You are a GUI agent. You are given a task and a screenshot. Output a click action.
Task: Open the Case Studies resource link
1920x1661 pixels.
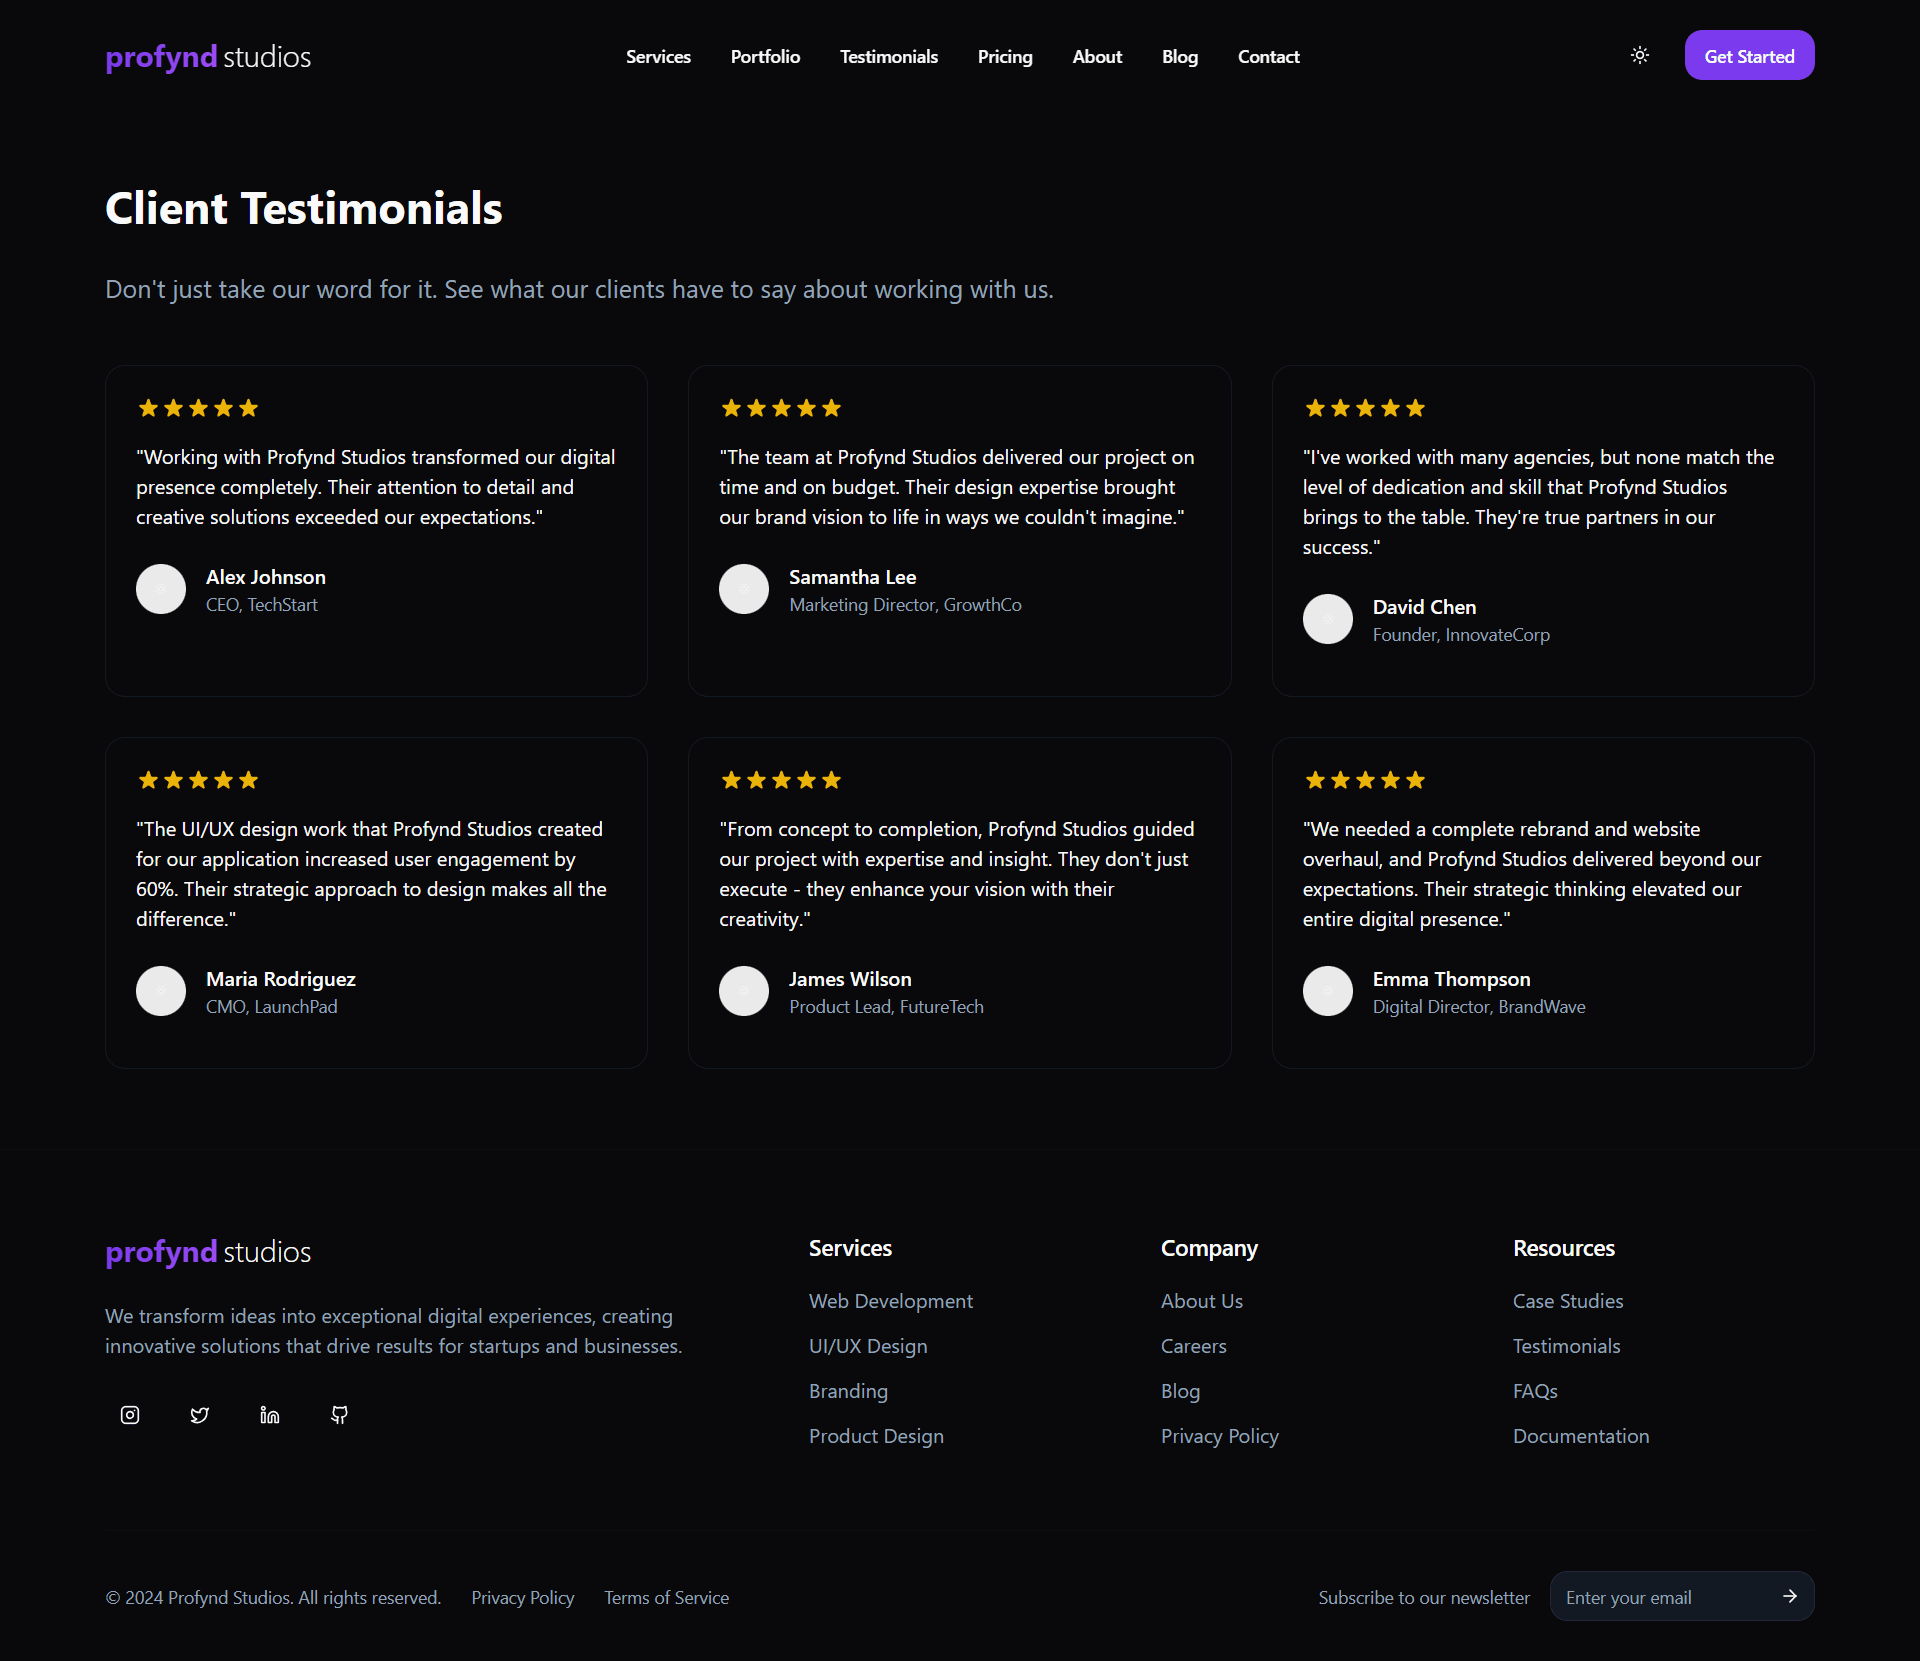tap(1568, 1301)
